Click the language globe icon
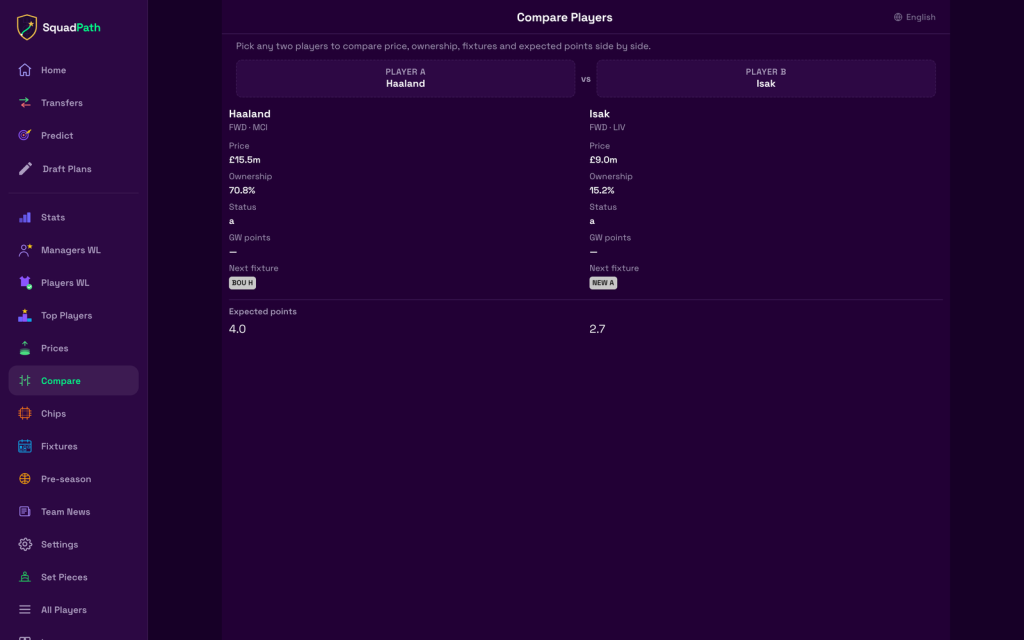Viewport: 1024px width, 640px height. click(x=898, y=17)
